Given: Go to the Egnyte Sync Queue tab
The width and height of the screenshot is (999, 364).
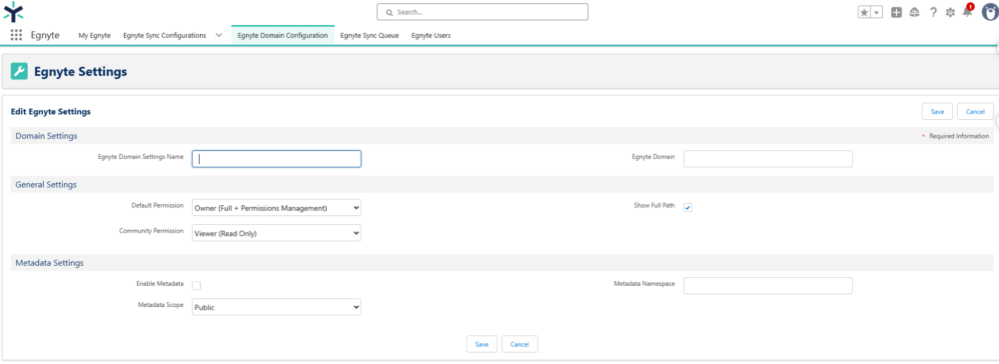Looking at the screenshot, I should tap(370, 36).
